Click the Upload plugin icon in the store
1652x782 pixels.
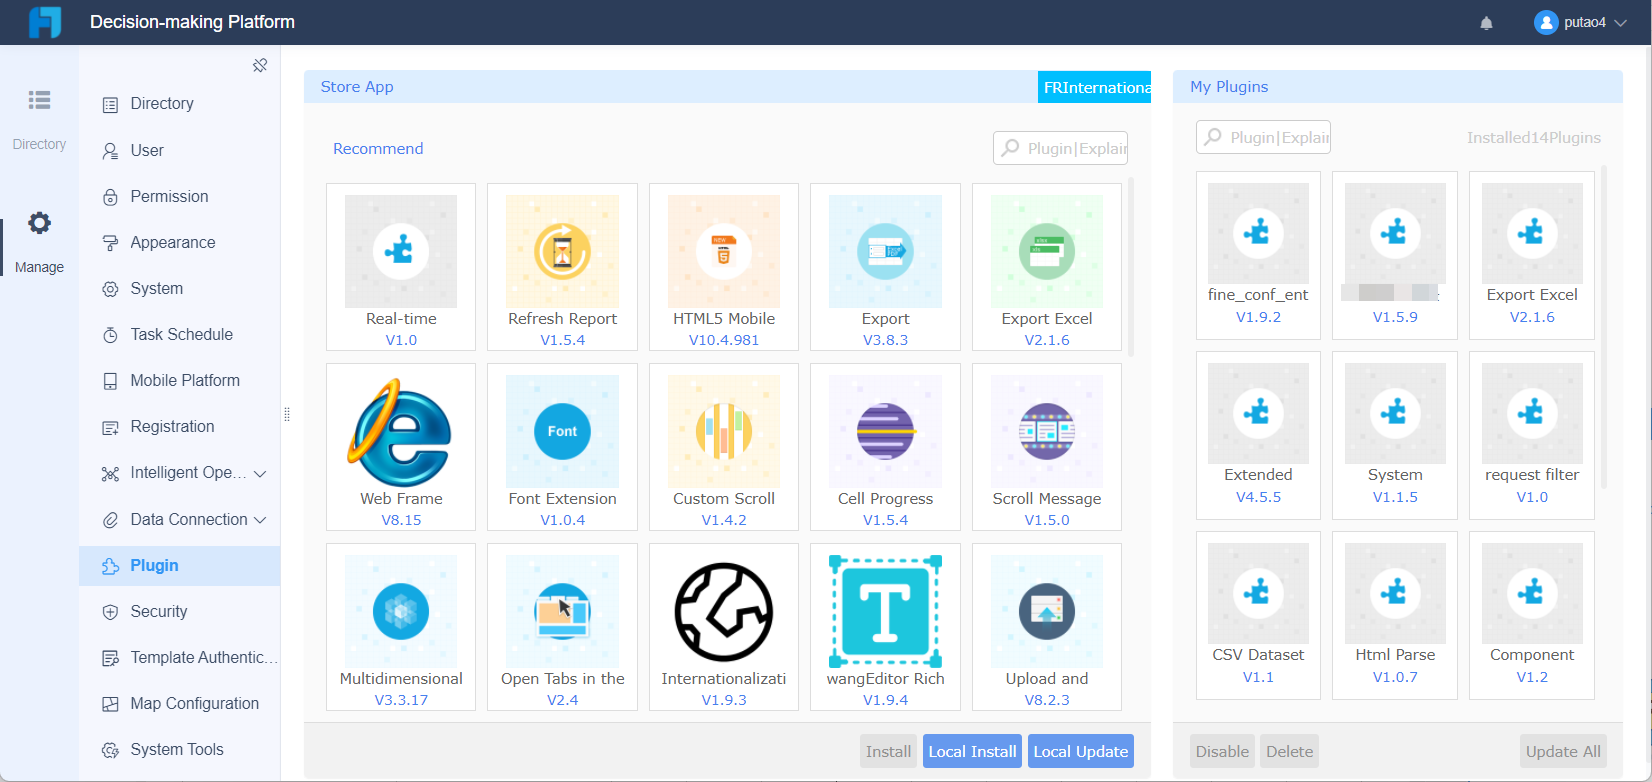1047,611
